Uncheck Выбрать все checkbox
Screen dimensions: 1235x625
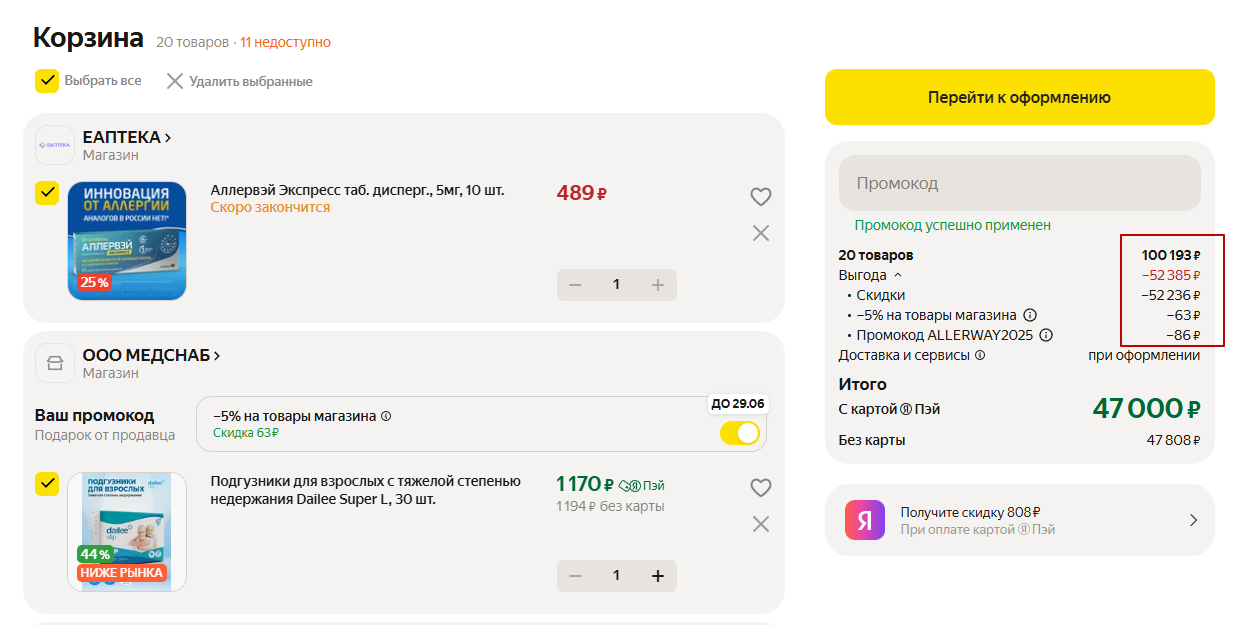tap(47, 81)
